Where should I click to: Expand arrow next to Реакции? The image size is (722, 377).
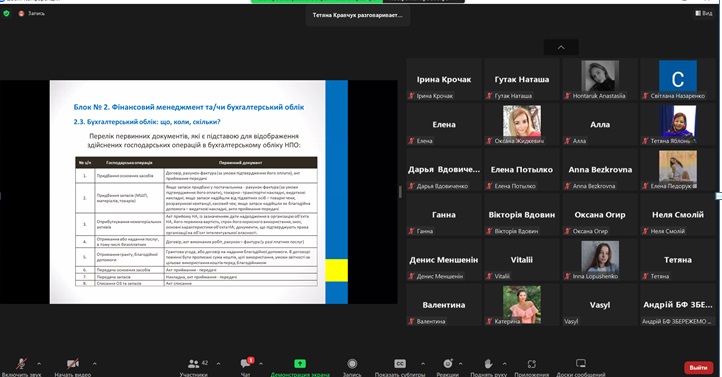460,364
